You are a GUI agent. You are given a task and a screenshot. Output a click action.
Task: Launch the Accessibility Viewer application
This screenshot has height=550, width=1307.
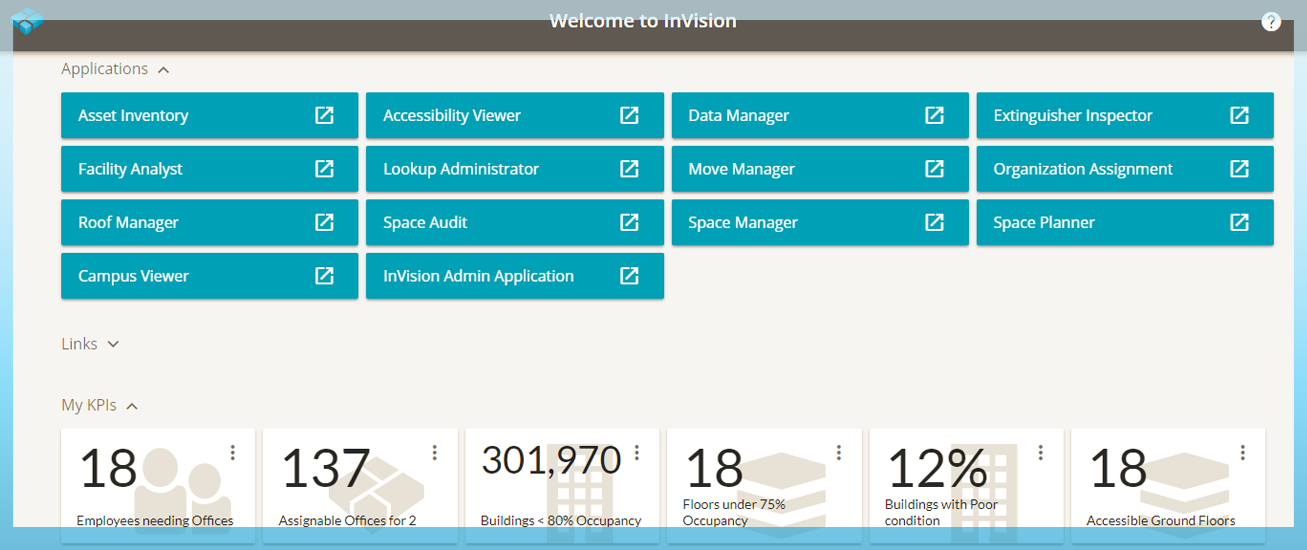(x=514, y=116)
